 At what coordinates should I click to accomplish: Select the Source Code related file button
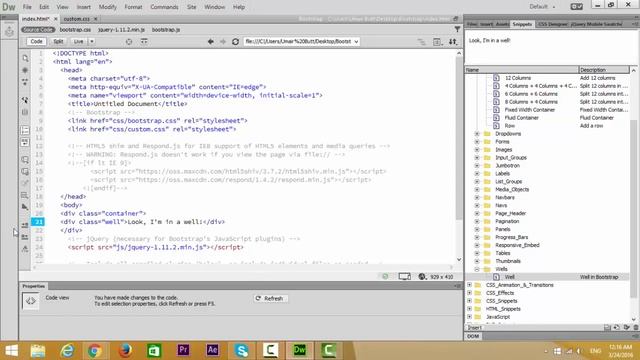pos(38,30)
